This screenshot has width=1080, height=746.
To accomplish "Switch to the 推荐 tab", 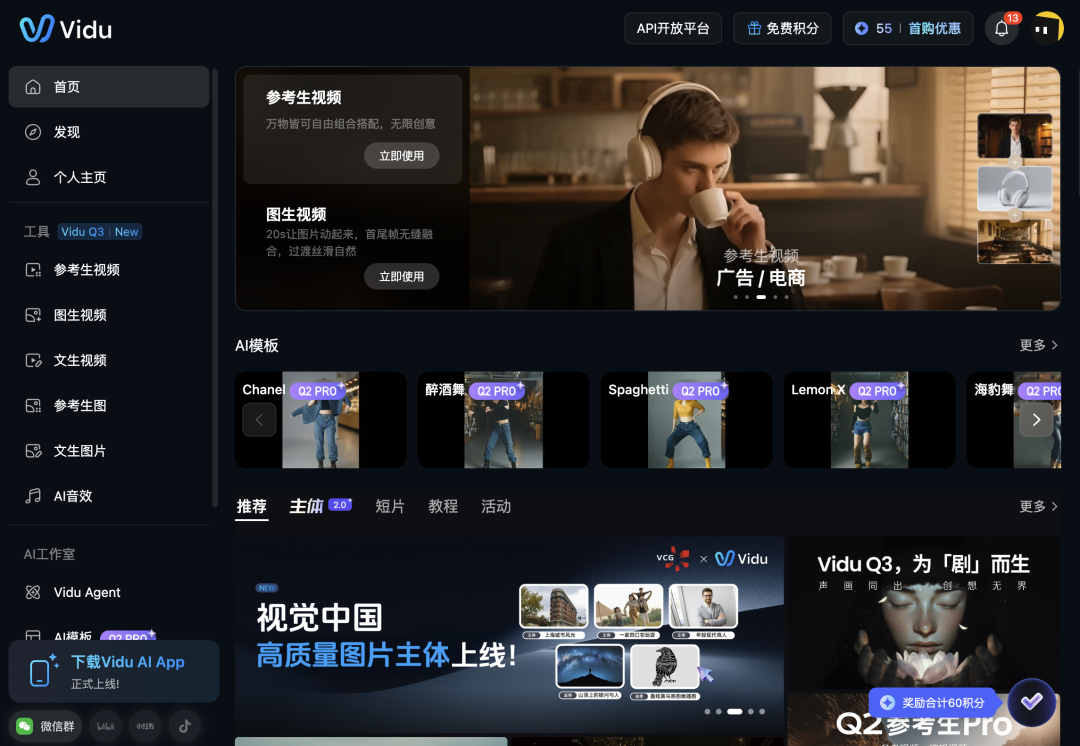I will [251, 506].
